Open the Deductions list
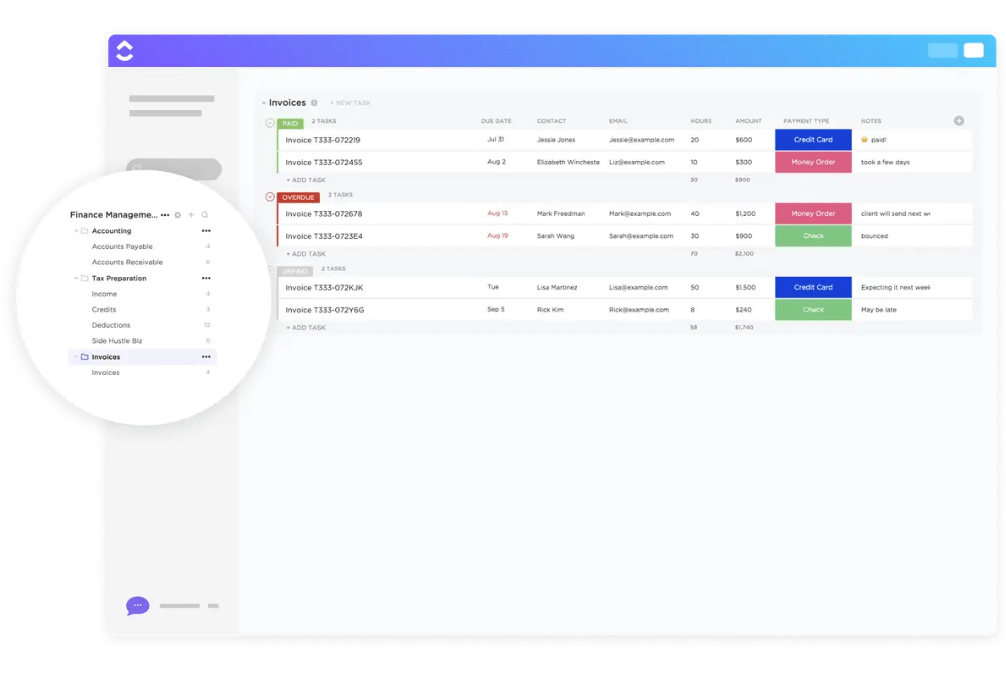The height and width of the screenshot is (675, 1006). 111,325
